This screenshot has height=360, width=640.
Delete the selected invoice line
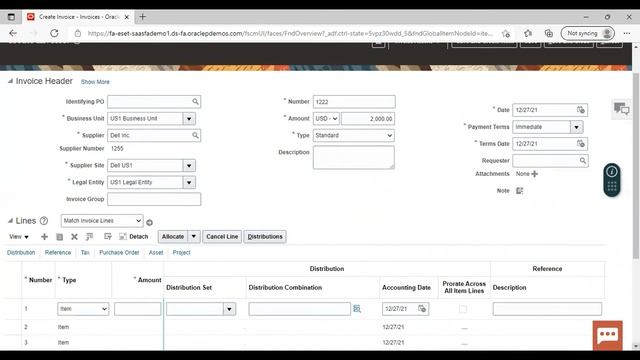click(x=74, y=237)
